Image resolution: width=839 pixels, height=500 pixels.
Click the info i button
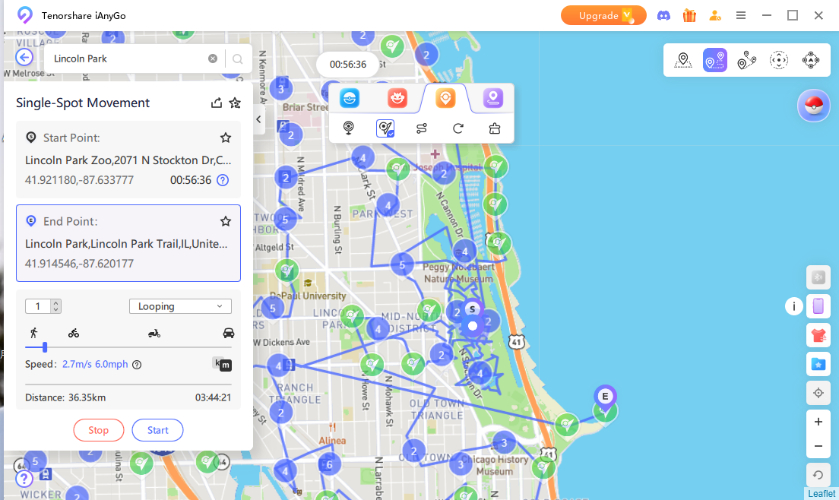(794, 306)
